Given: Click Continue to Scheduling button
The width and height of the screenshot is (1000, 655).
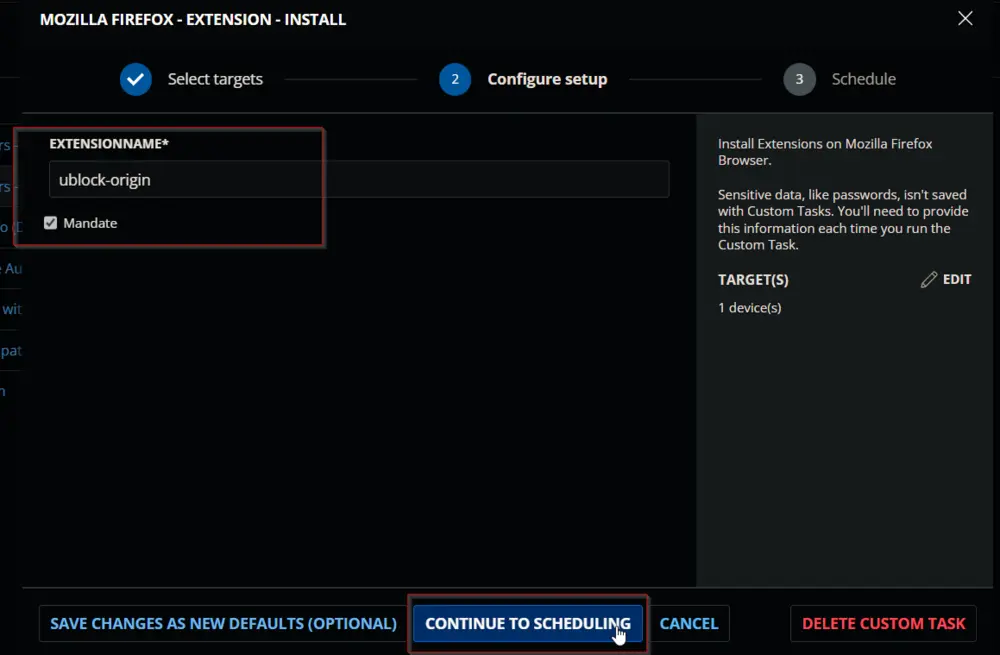Looking at the screenshot, I should pyautogui.click(x=527, y=623).
